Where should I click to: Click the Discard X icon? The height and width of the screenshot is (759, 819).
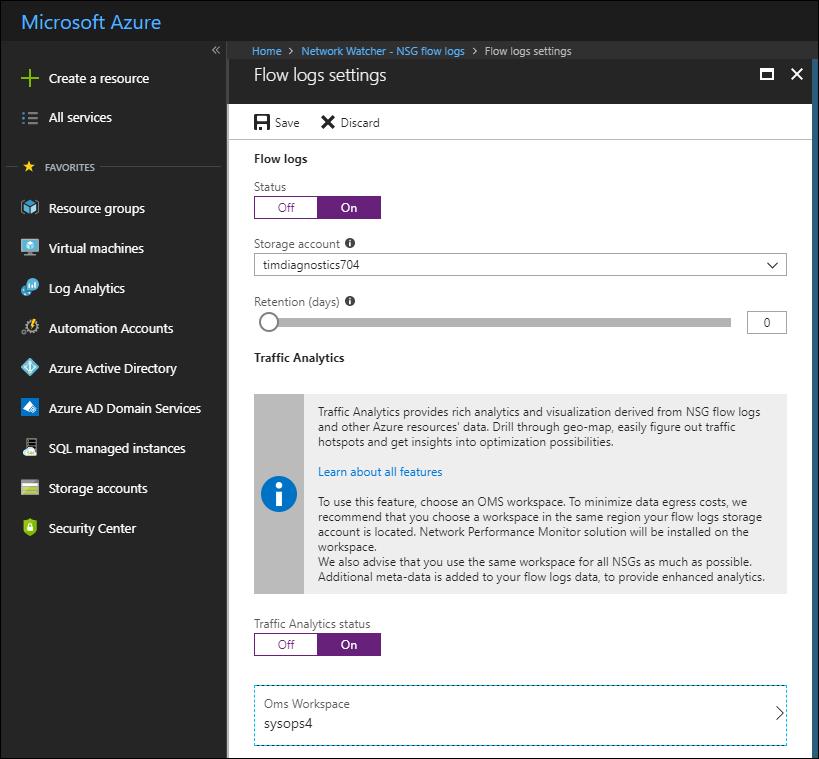[327, 123]
